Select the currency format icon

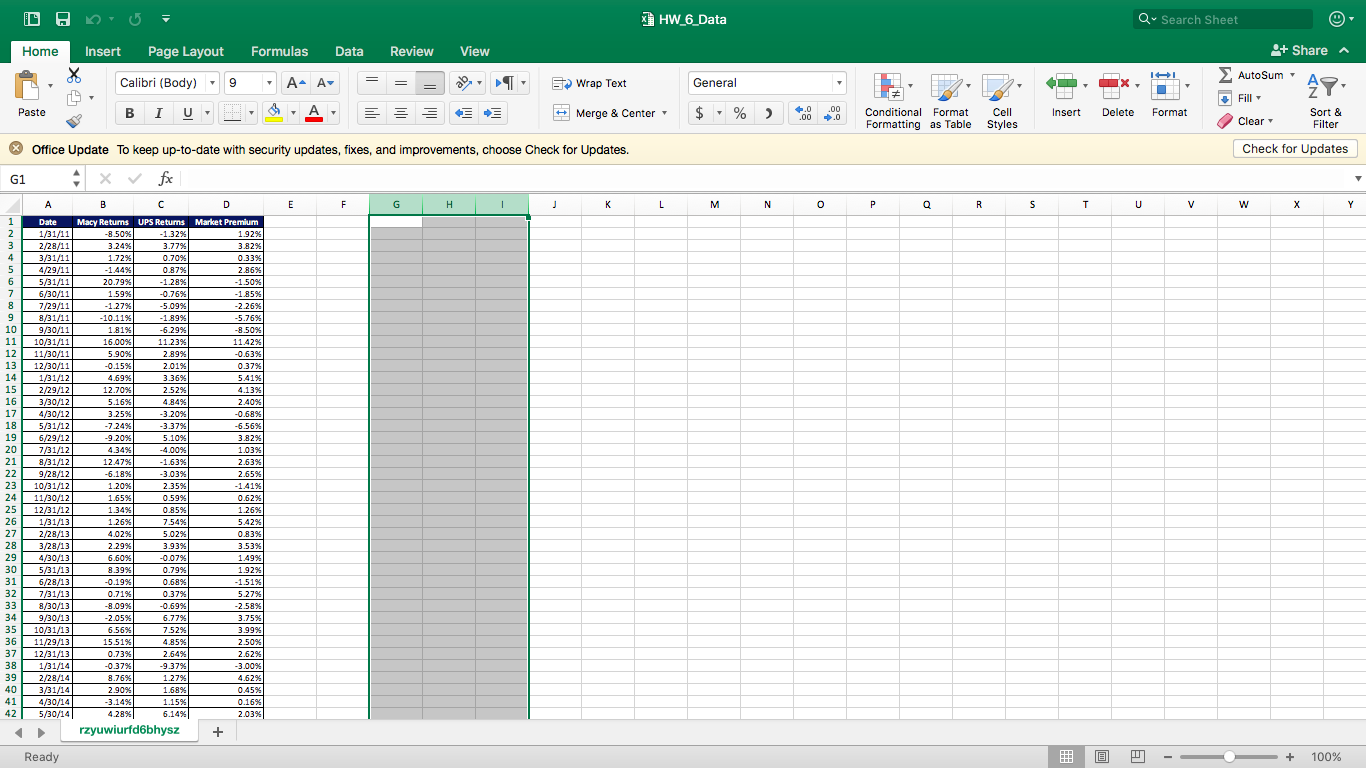coord(699,113)
